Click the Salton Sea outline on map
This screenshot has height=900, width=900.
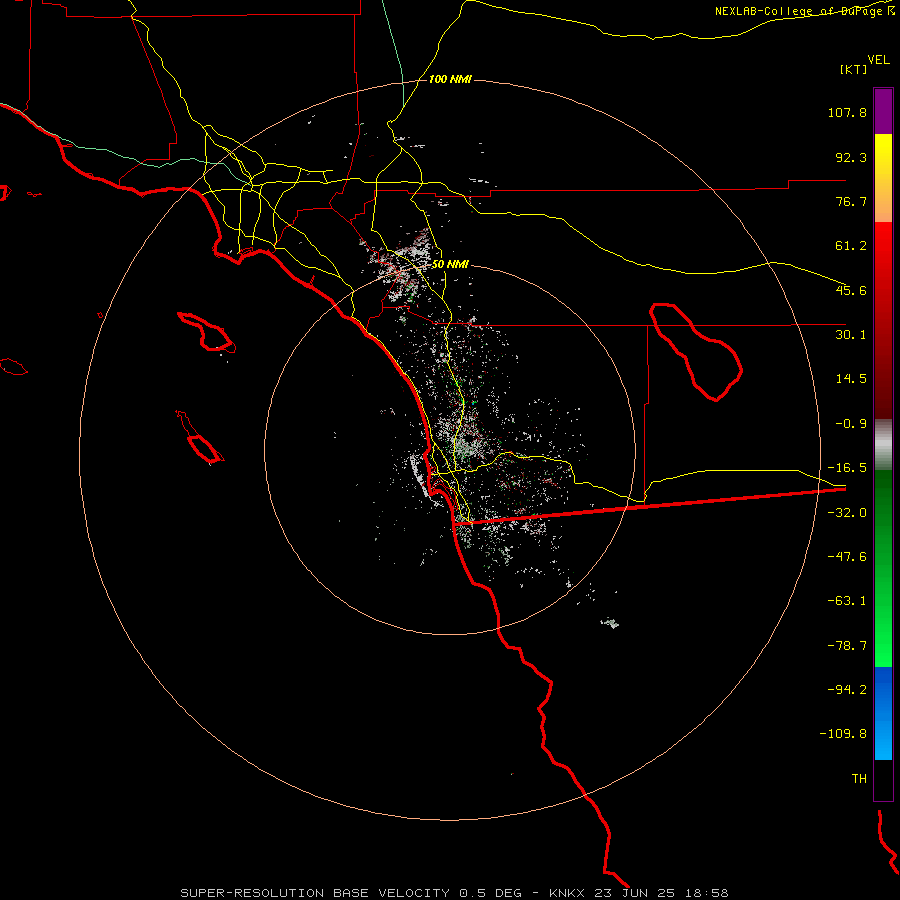click(696, 351)
